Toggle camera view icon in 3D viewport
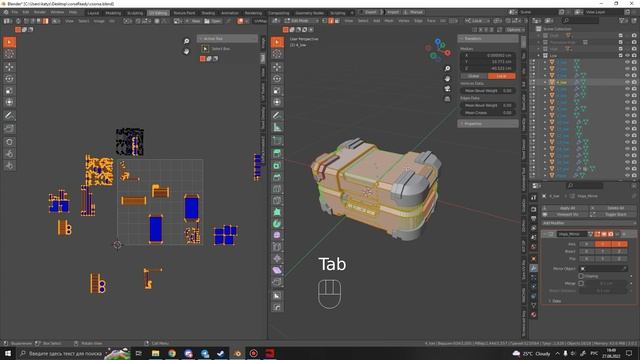 [447, 89]
